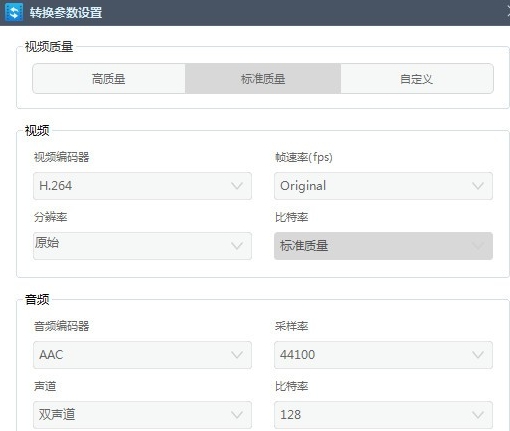Click the chevron arrow in AAC field
This screenshot has height=431, width=510.
pyautogui.click(x=237, y=355)
